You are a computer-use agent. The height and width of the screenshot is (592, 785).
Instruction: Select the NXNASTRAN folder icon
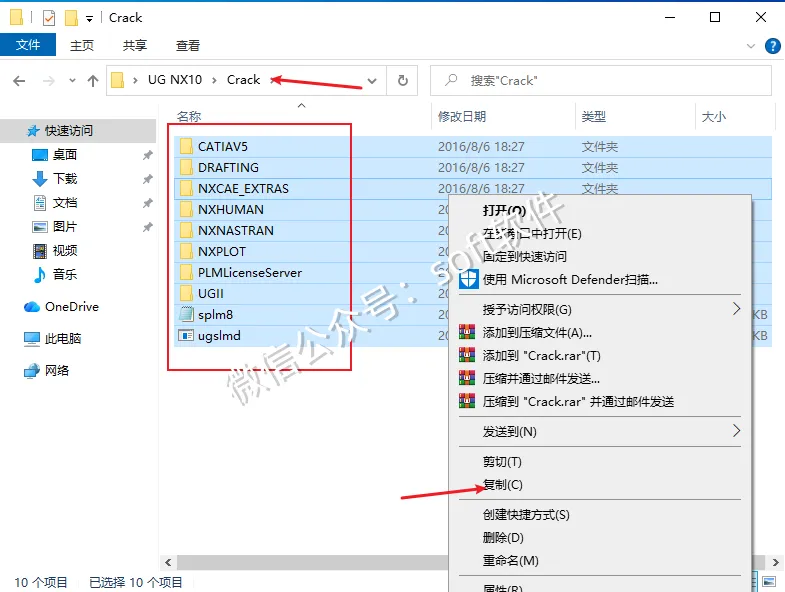pyautogui.click(x=186, y=230)
